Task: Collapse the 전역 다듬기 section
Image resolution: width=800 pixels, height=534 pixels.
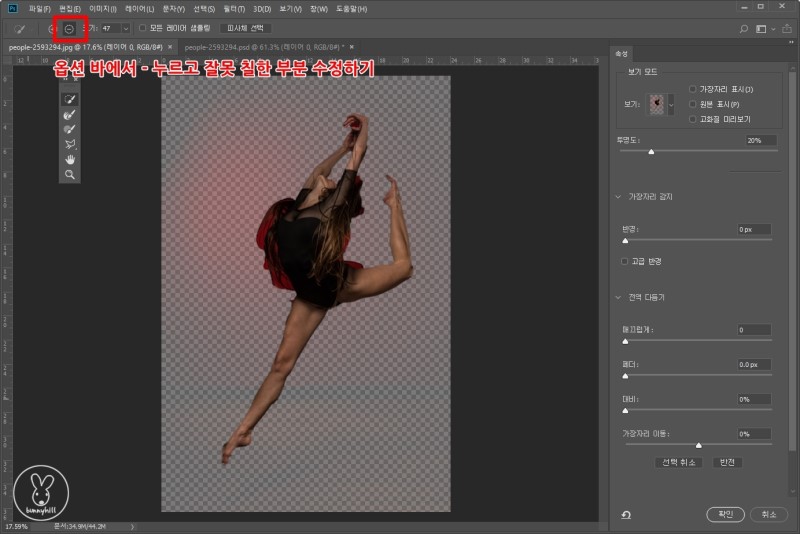Action: [x=619, y=297]
